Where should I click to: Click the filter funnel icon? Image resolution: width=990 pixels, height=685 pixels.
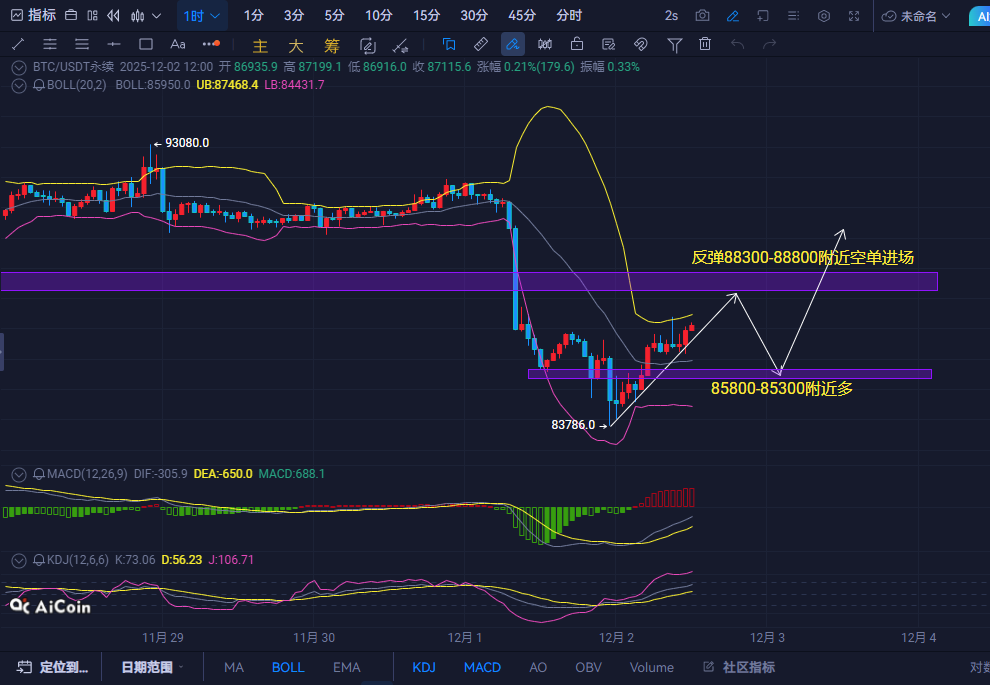[x=675, y=44]
